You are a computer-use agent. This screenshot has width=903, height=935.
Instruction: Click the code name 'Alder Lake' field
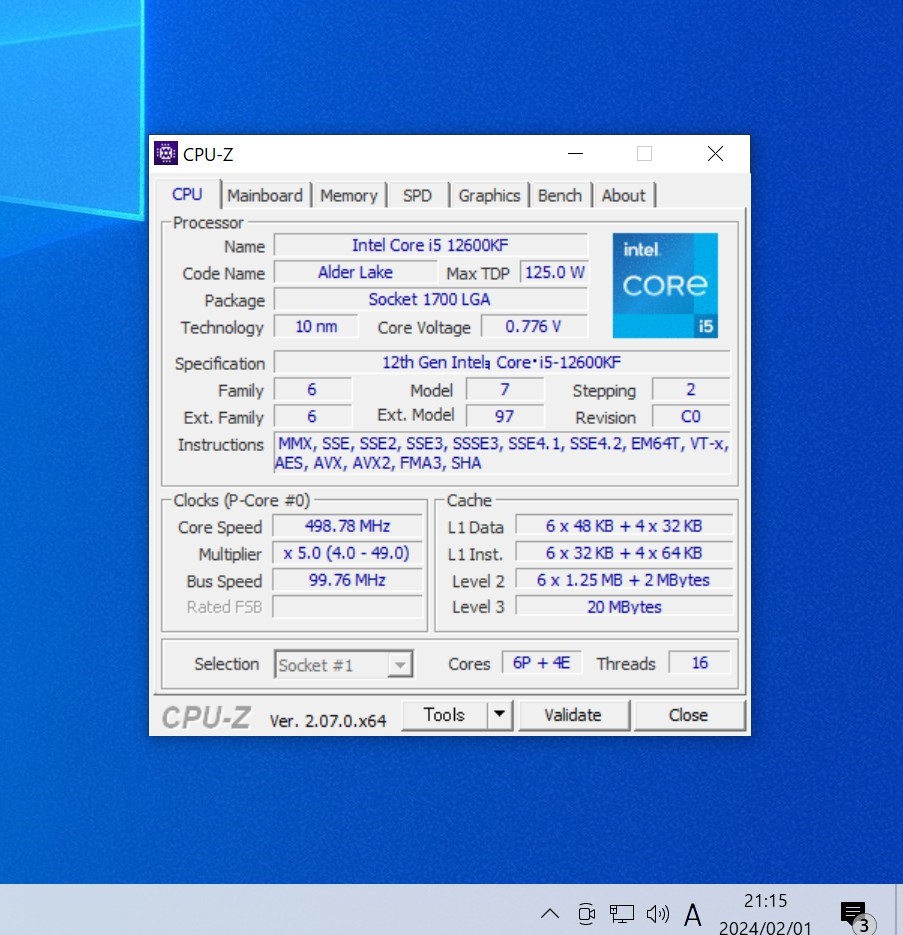click(355, 273)
